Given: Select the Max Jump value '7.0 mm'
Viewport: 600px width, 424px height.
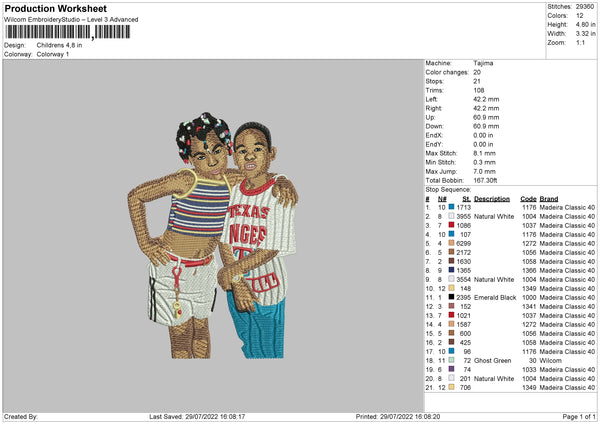Looking at the screenshot, I should (x=484, y=171).
